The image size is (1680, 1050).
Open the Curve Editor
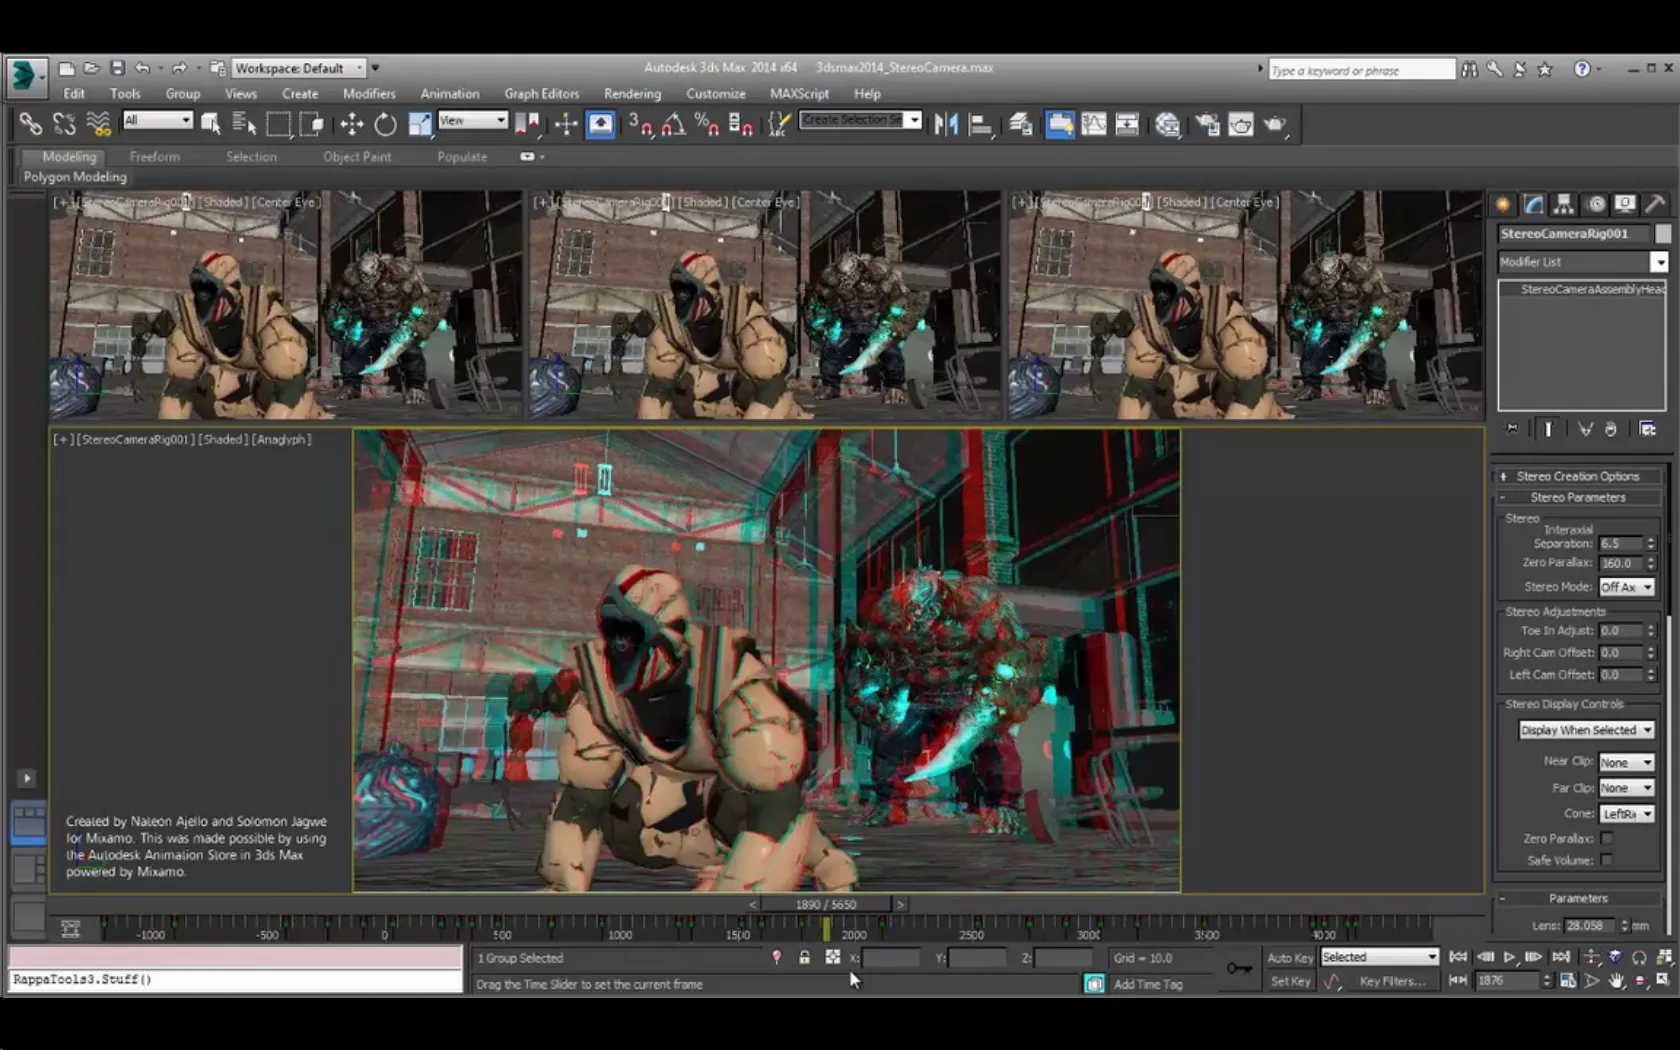point(1094,124)
